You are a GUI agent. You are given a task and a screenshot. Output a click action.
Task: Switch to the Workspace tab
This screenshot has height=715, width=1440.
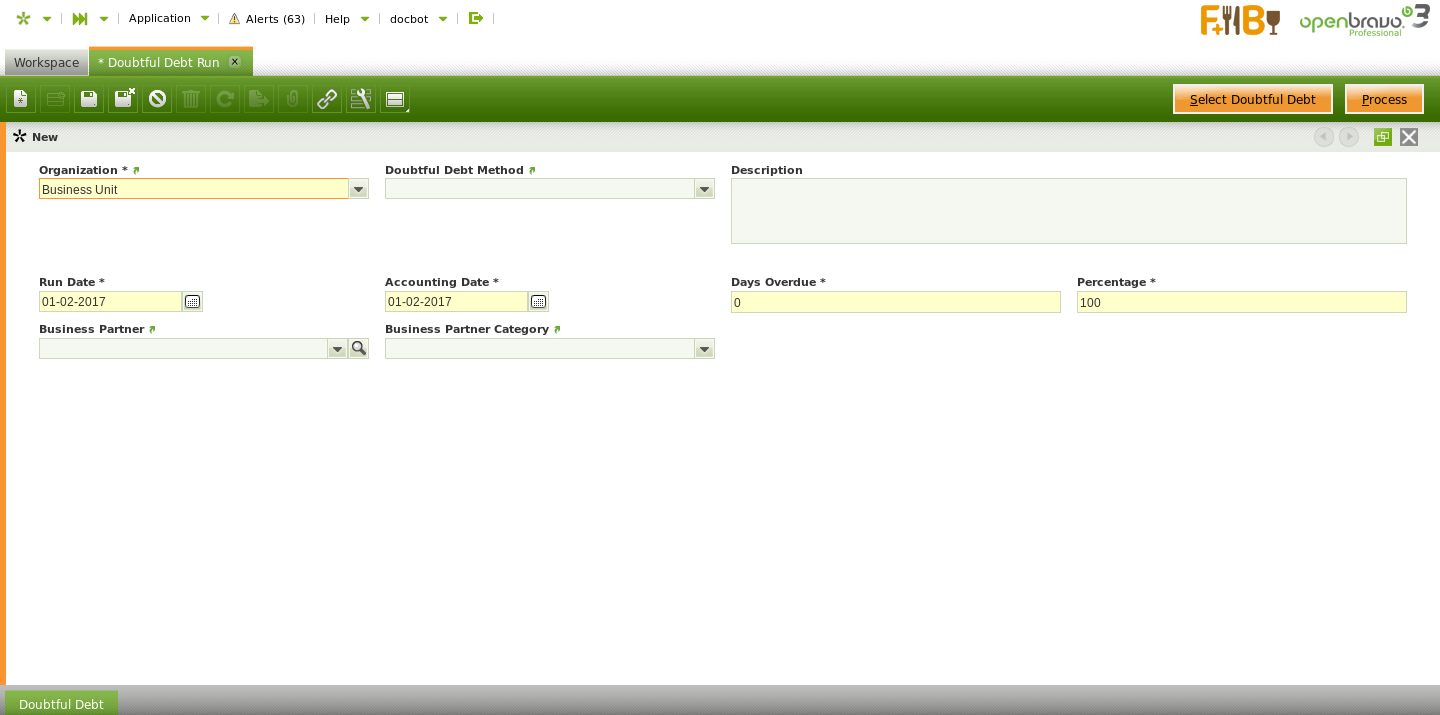click(x=46, y=62)
